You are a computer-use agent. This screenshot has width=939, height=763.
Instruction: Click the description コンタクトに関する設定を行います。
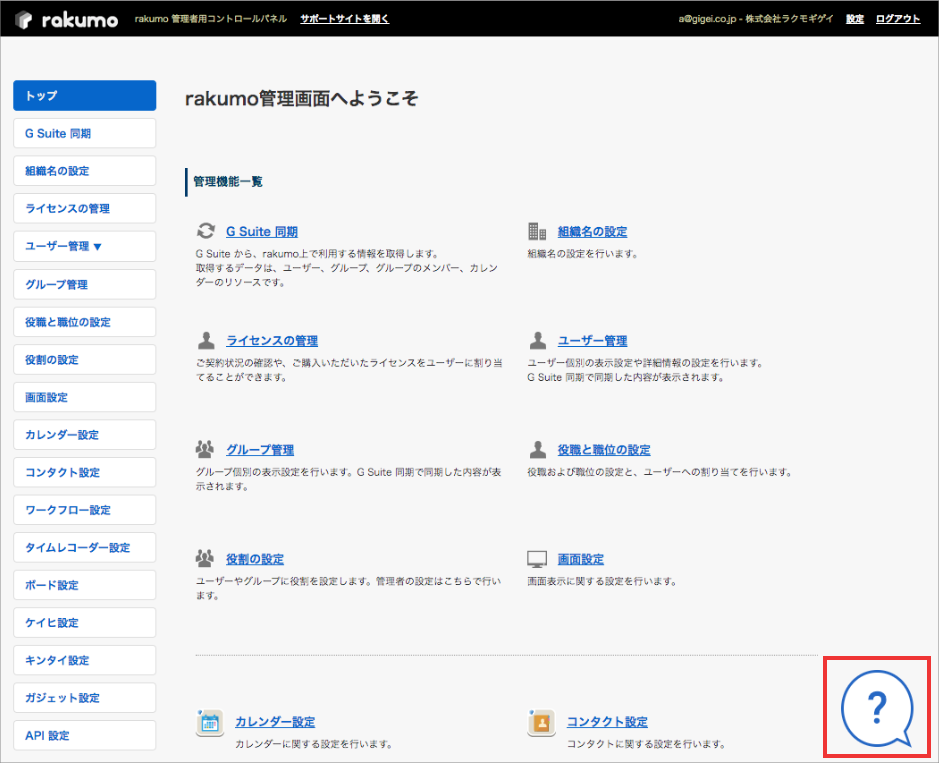(x=647, y=744)
